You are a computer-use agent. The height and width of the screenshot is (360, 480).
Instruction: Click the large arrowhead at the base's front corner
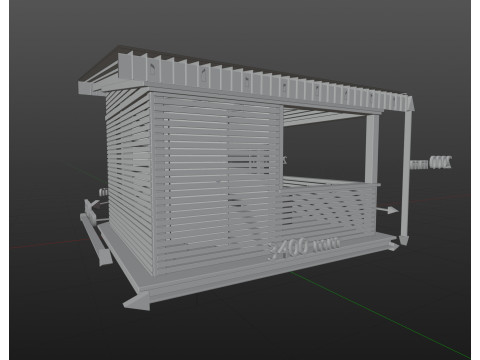137,302
